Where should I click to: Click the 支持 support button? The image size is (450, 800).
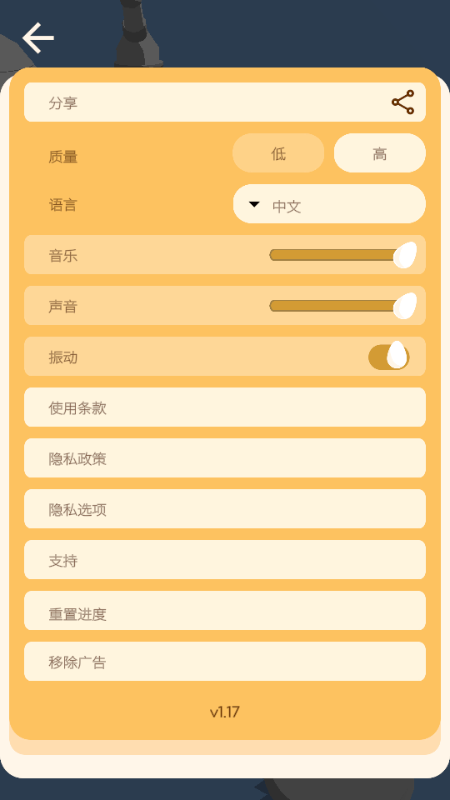[x=225, y=560]
